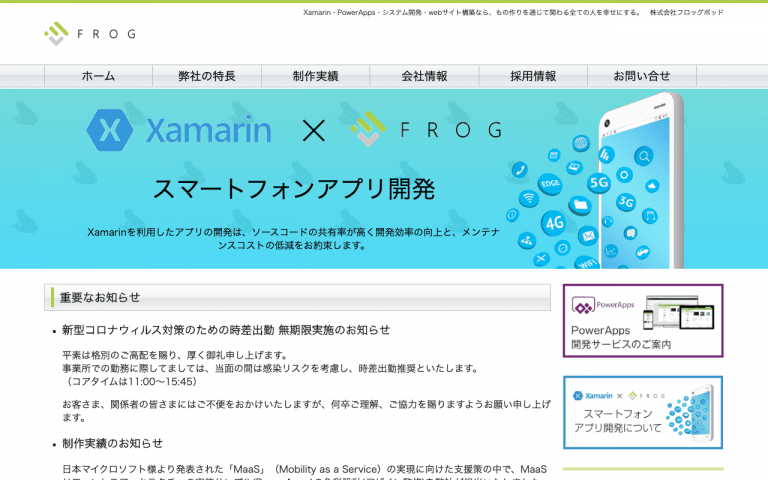
Task: Click the PowerApps logo icon in sidebar banner
Action: point(583,307)
